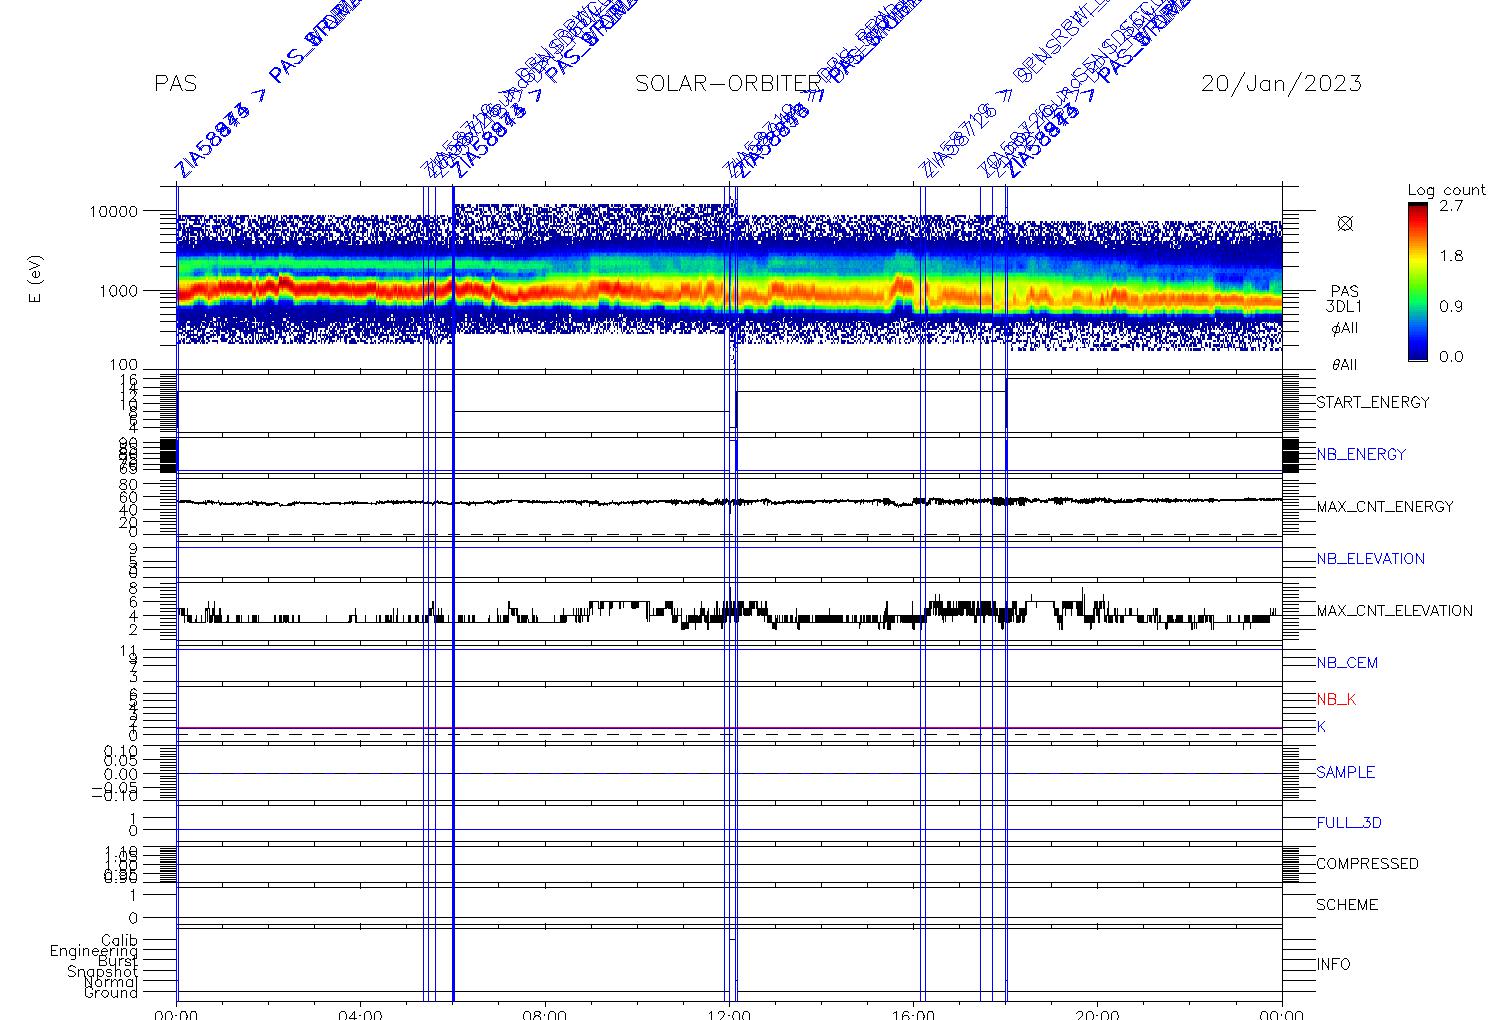Click the φAll label beside the spectrogram
The height and width of the screenshot is (1020, 1512).
[x=1344, y=329]
